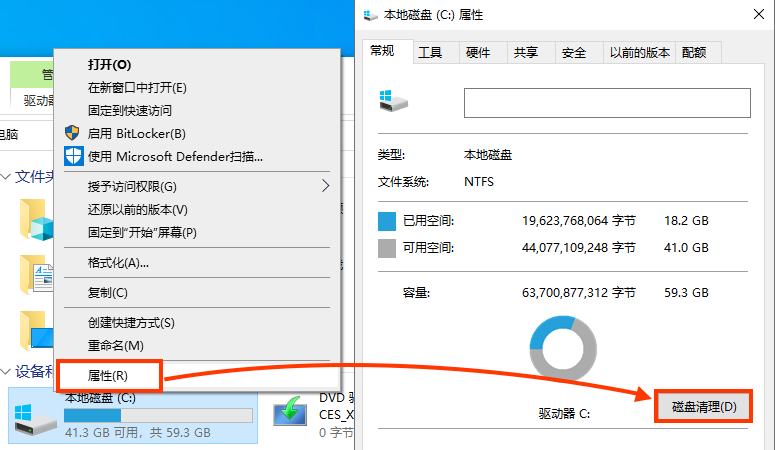This screenshot has width=775, height=450.
Task: Click the 本地磁盘 (C:) drive label in Explorer
Action: click(100, 398)
